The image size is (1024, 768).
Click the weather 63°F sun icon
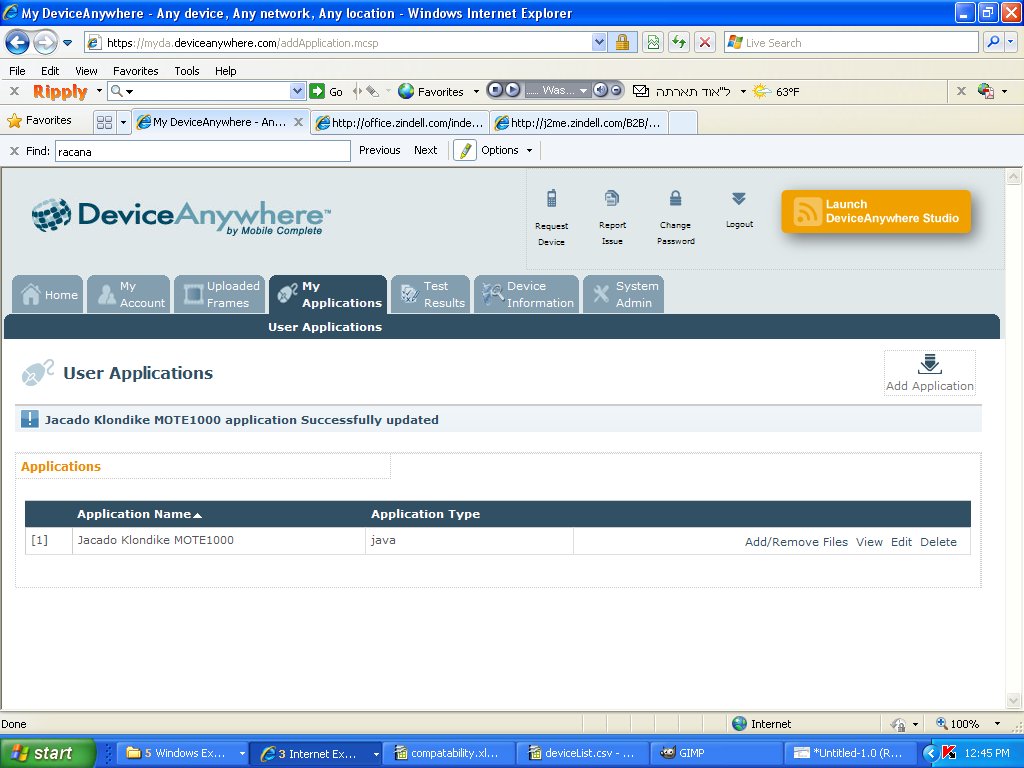(761, 91)
